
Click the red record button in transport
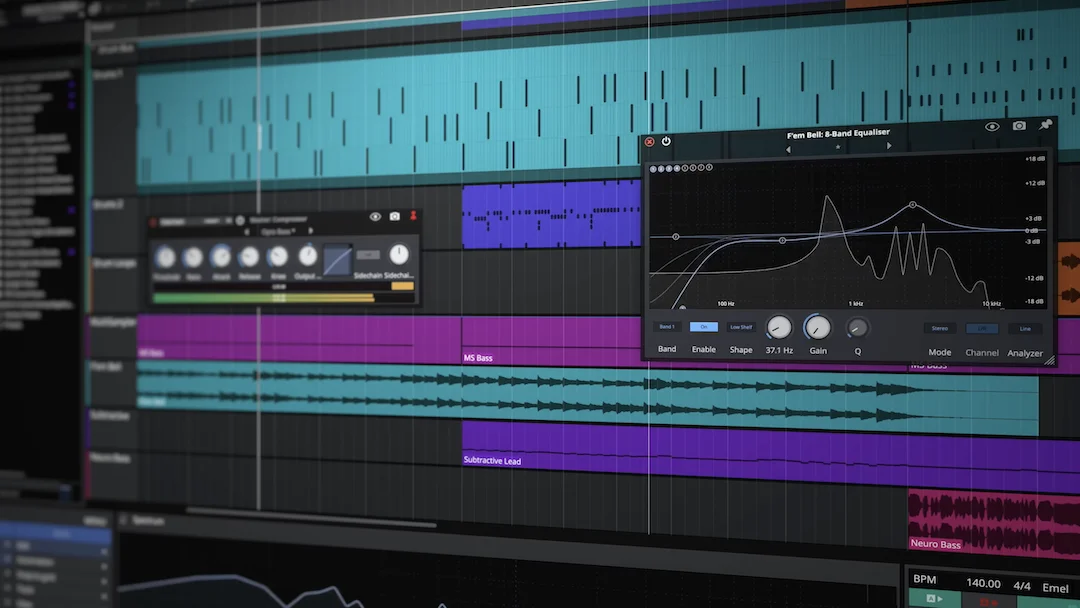pos(989,602)
